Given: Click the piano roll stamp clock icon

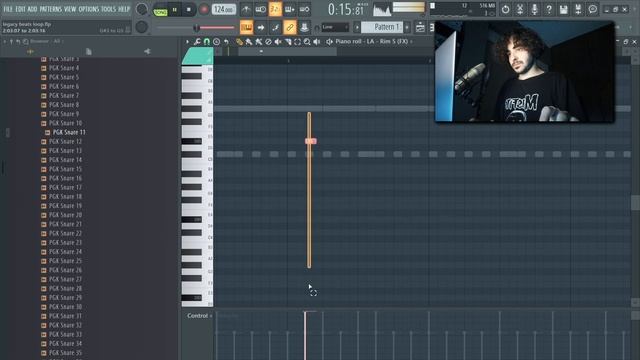Looking at the screenshot, I should pyautogui.click(x=216, y=42).
